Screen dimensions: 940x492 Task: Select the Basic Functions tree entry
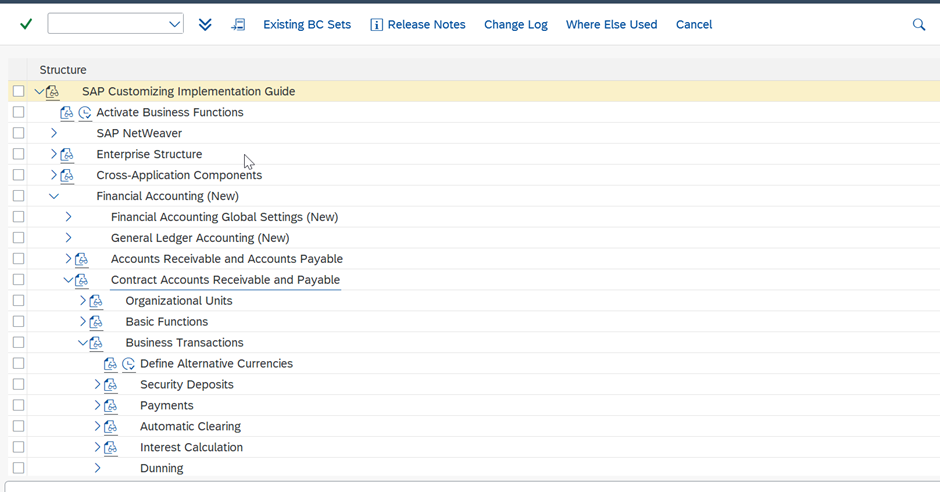tap(167, 322)
